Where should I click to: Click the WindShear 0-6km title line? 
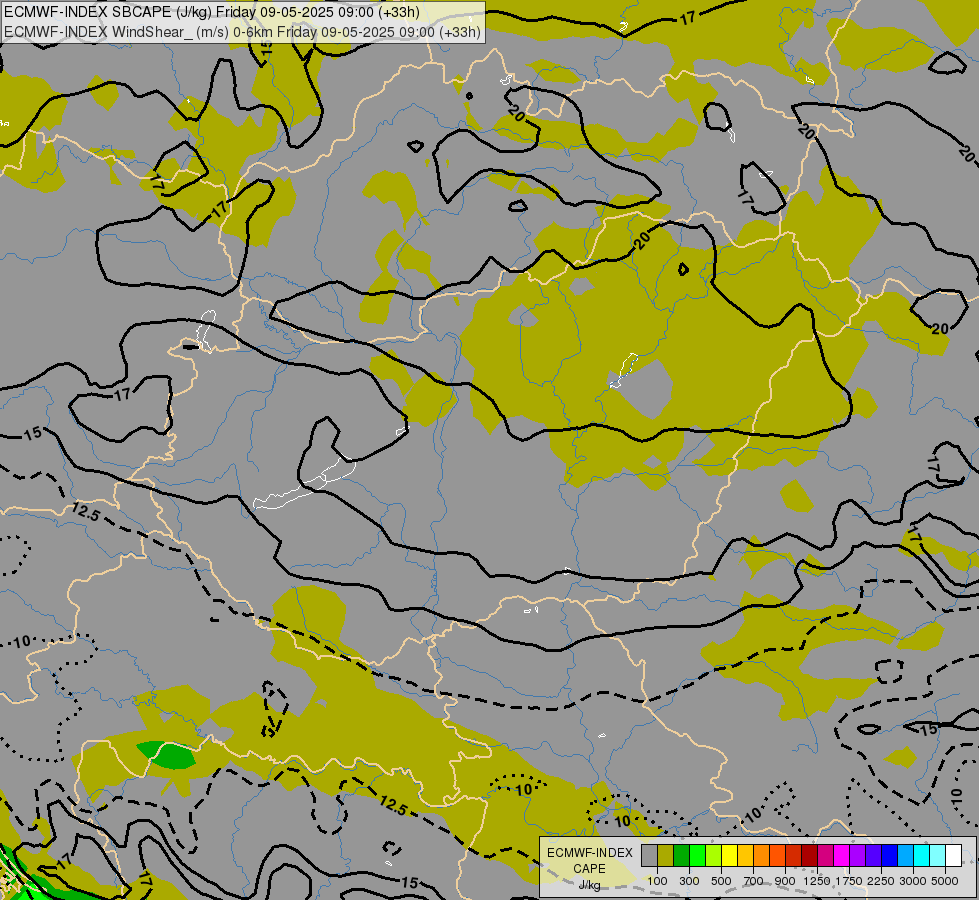(x=242, y=32)
